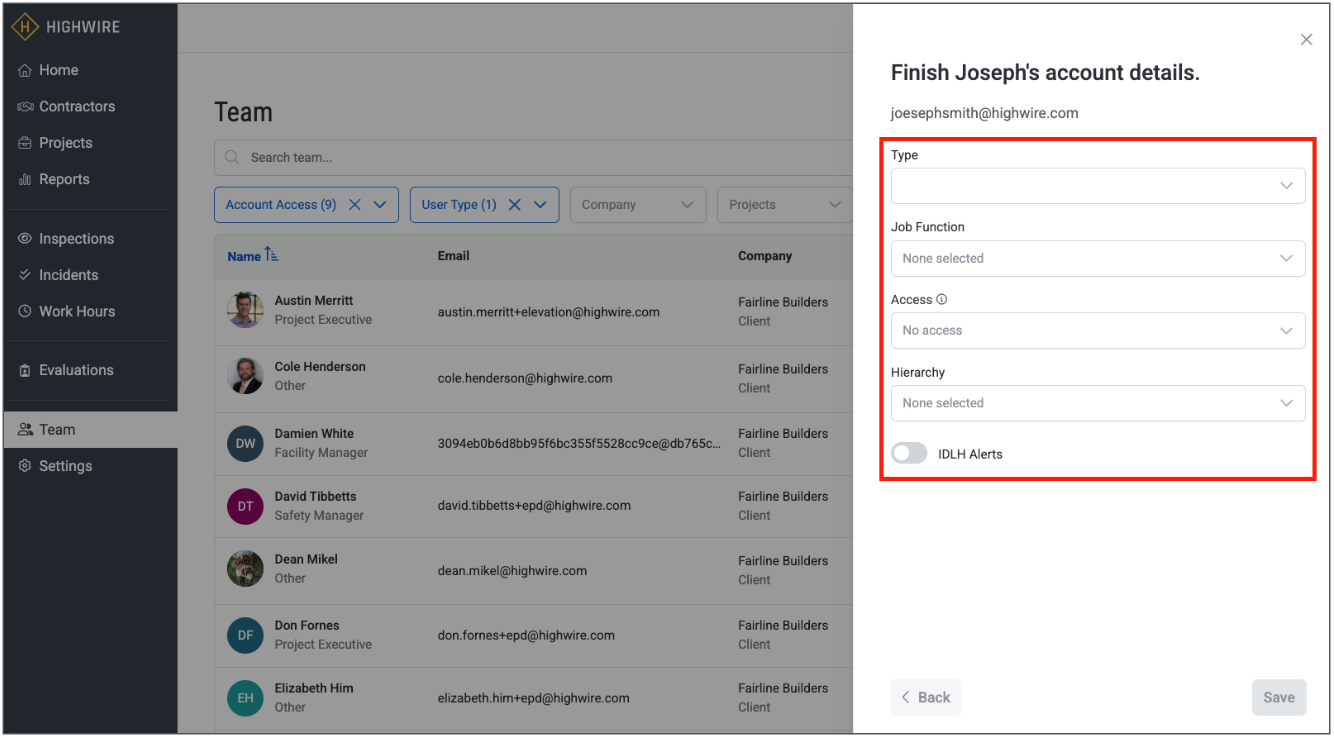Click Austin Merritt's profile photo
The height and width of the screenshot is (738, 1334).
click(245, 310)
